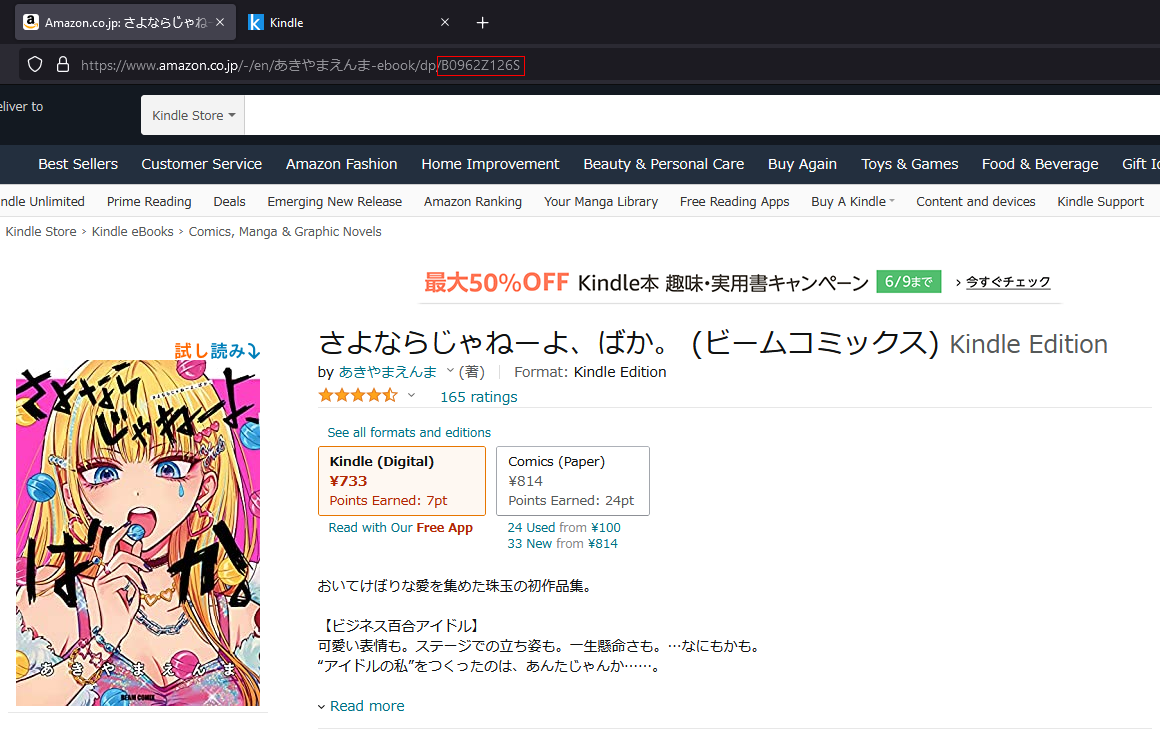Viewport: 1160px width, 737px height.
Task: Click Buy Again in navigation bar
Action: point(802,164)
